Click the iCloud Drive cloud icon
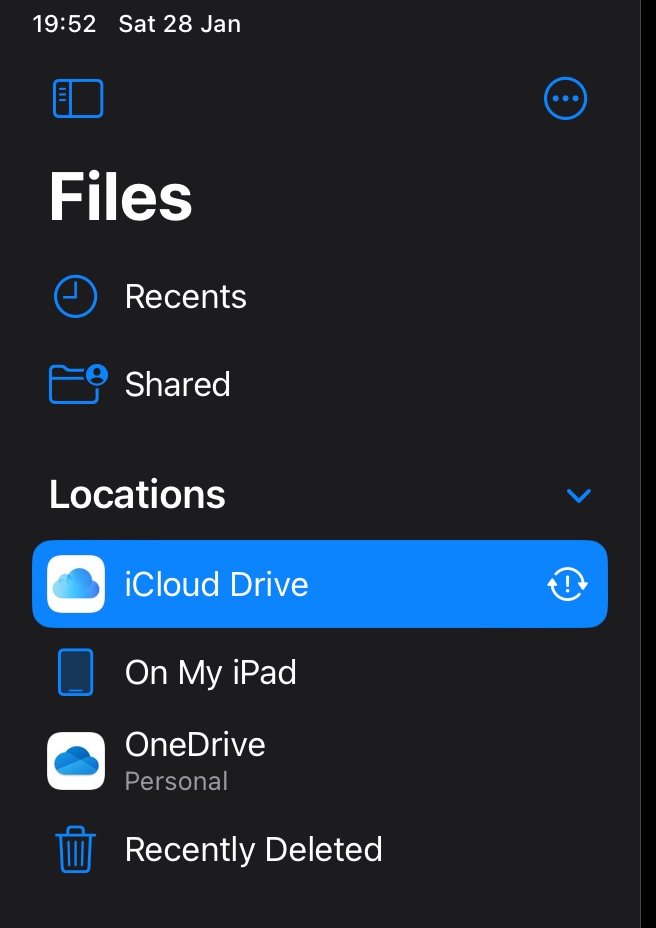The height and width of the screenshot is (928, 656). 76,584
